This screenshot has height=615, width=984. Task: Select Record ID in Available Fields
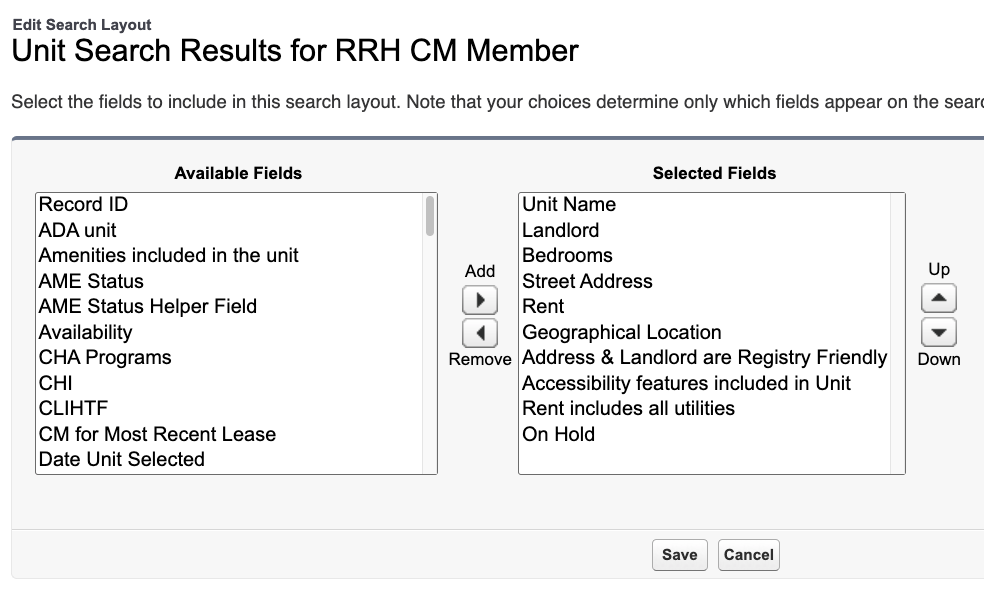(83, 204)
